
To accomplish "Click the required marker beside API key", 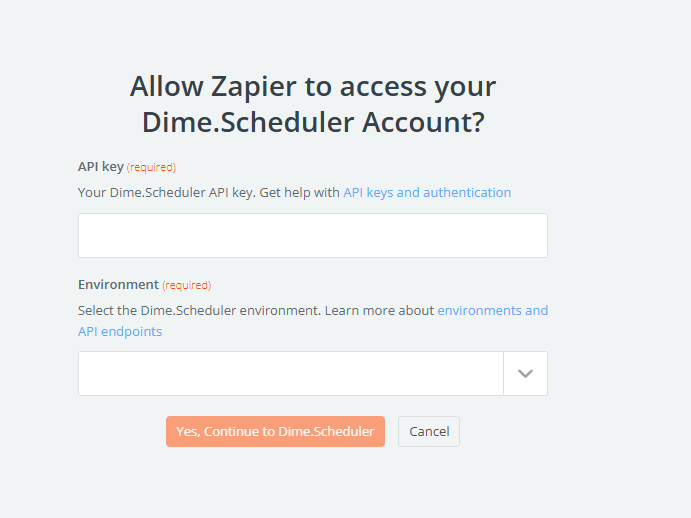I will click(x=151, y=167).
